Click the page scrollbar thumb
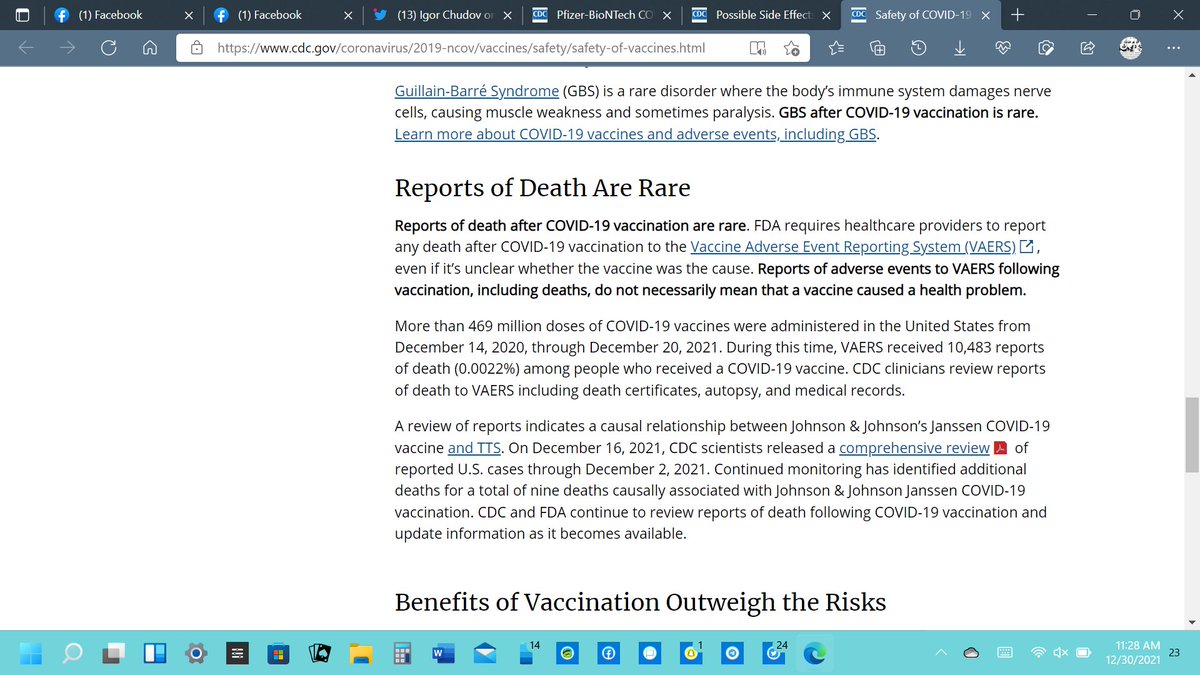 coord(1190,435)
